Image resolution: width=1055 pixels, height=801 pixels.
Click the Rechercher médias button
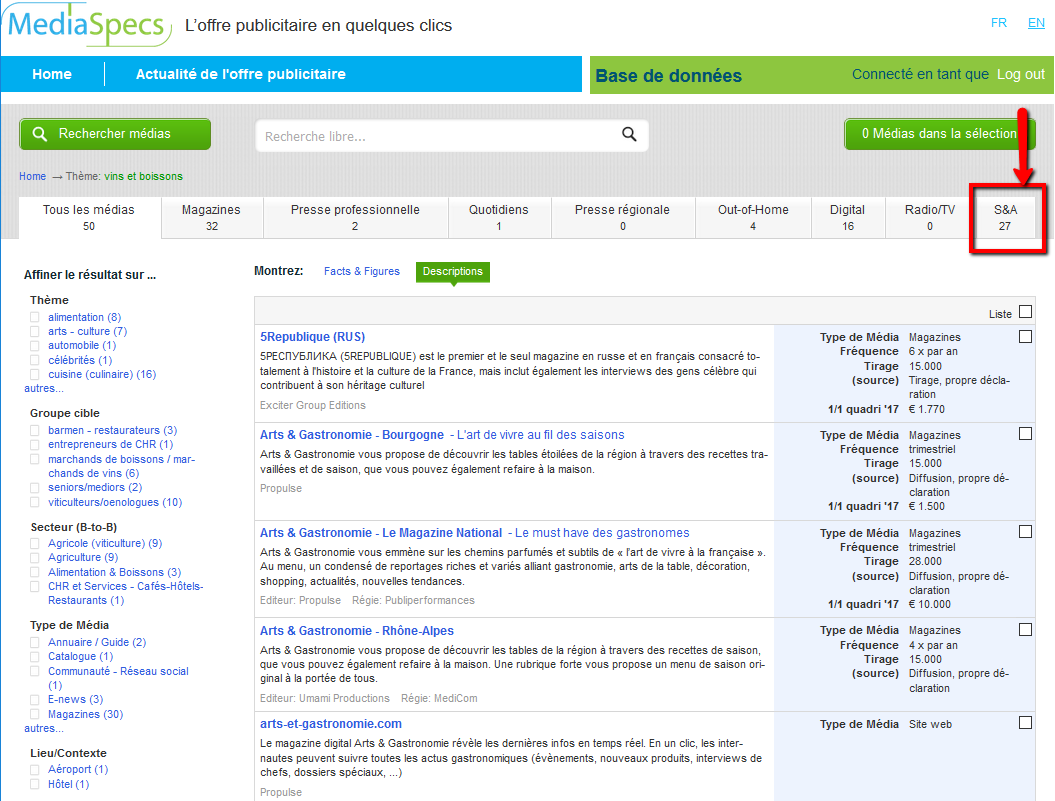point(115,134)
